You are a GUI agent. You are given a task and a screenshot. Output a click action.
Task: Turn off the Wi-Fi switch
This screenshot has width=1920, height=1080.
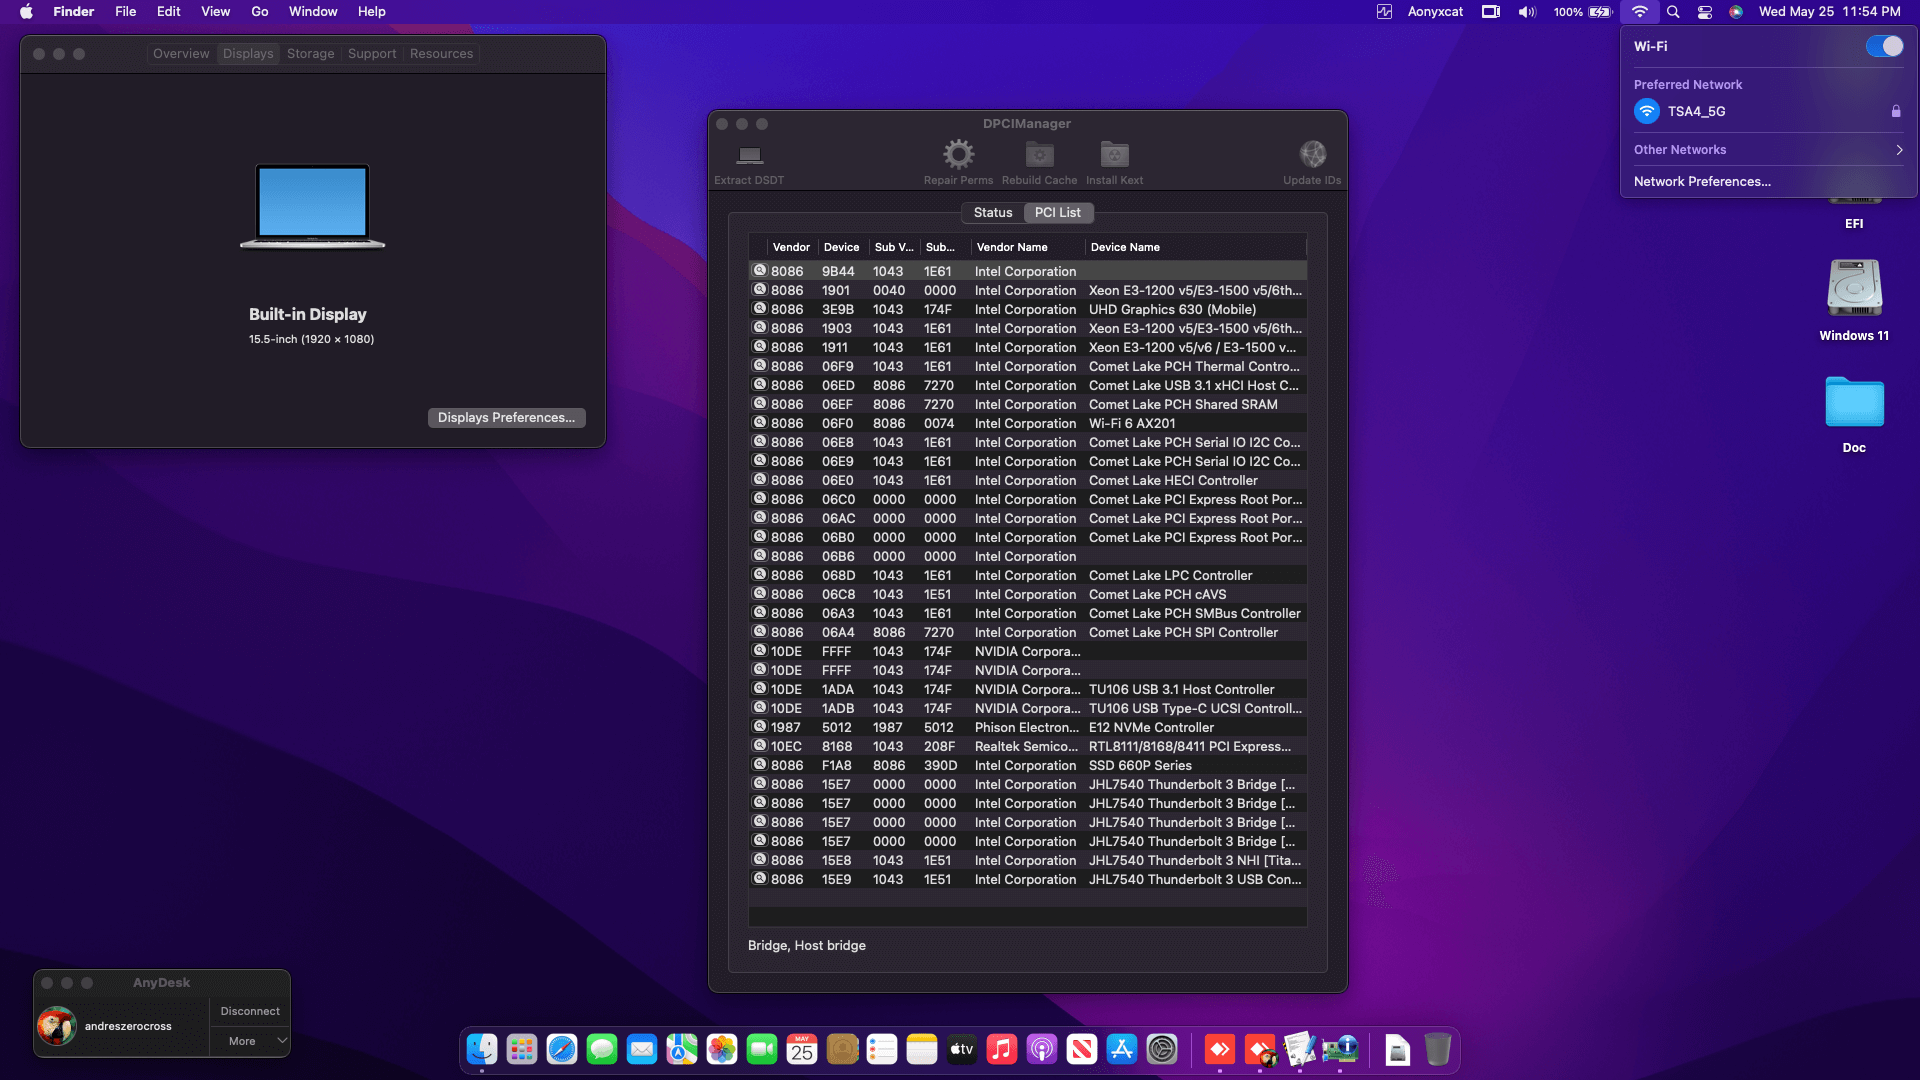click(x=1884, y=46)
